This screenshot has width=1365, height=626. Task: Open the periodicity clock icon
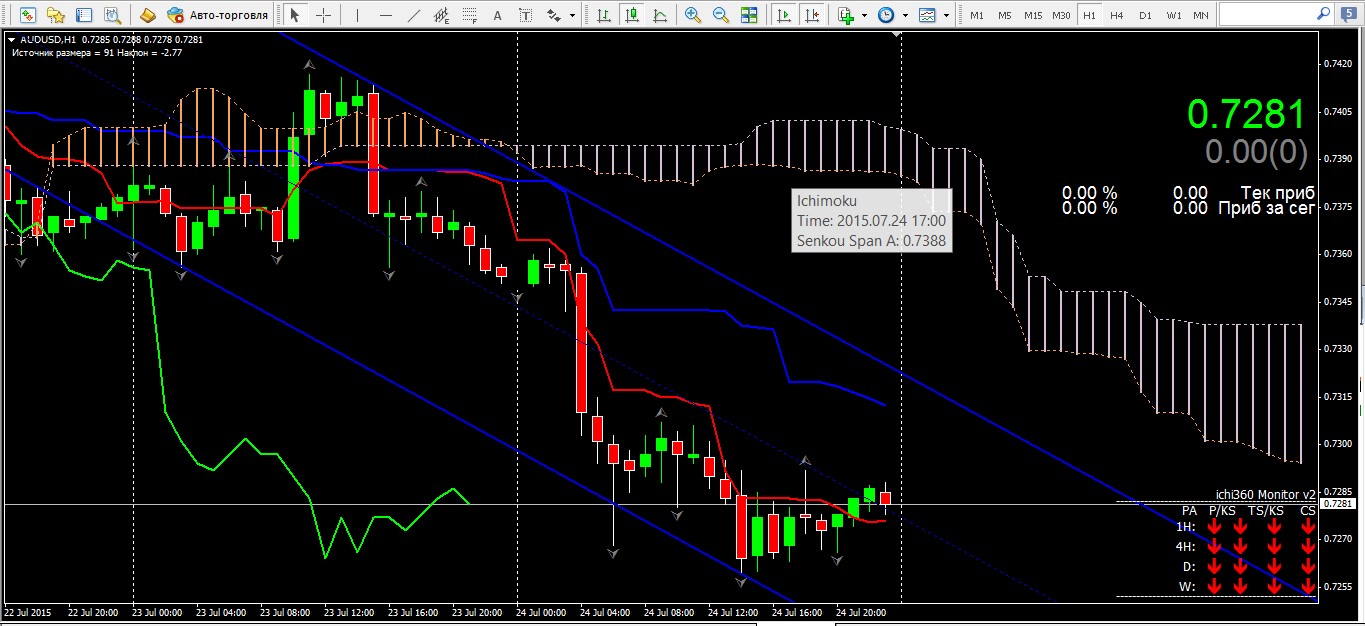point(886,15)
